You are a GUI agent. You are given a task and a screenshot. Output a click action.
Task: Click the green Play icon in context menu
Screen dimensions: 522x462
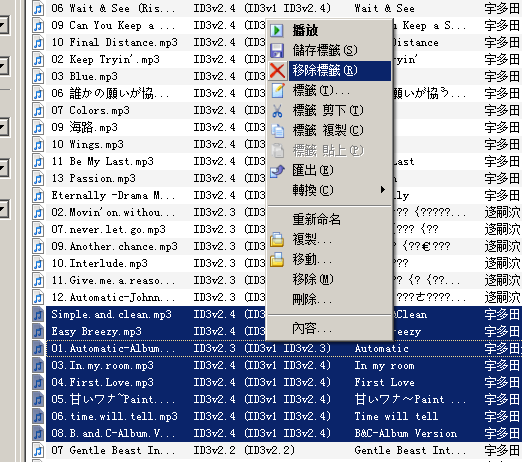277,30
